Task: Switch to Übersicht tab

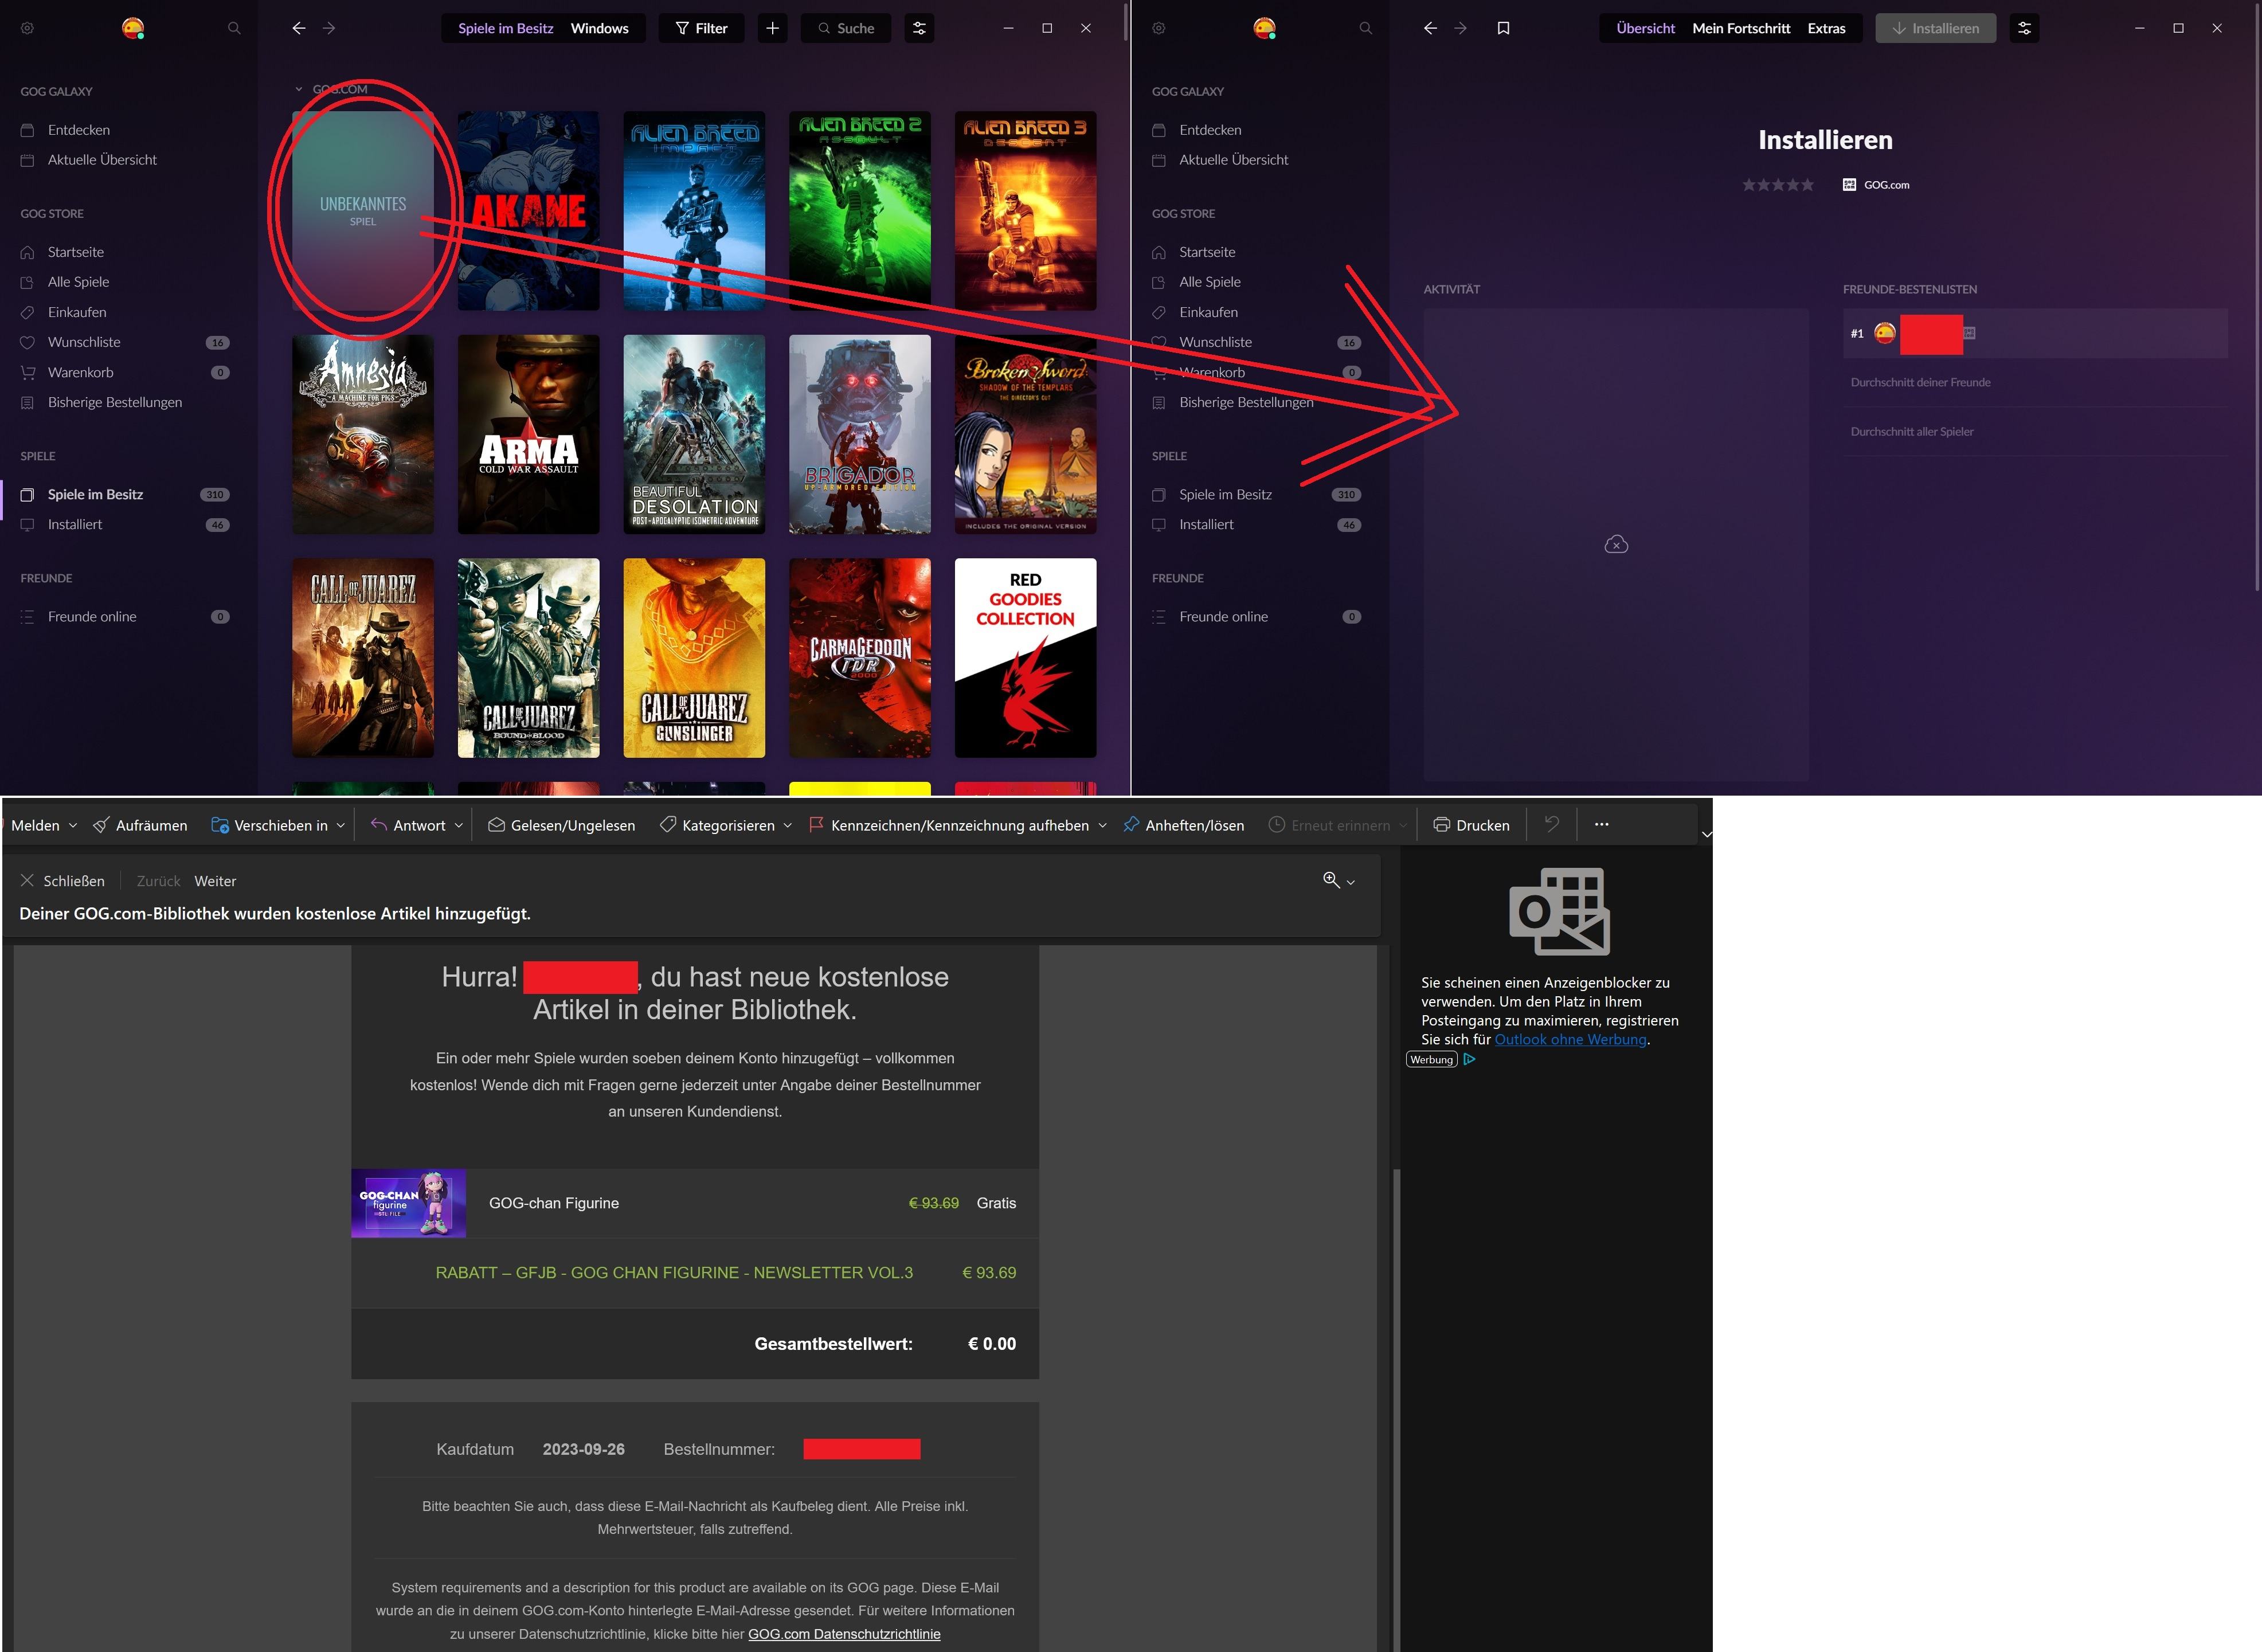Action: 1645,28
